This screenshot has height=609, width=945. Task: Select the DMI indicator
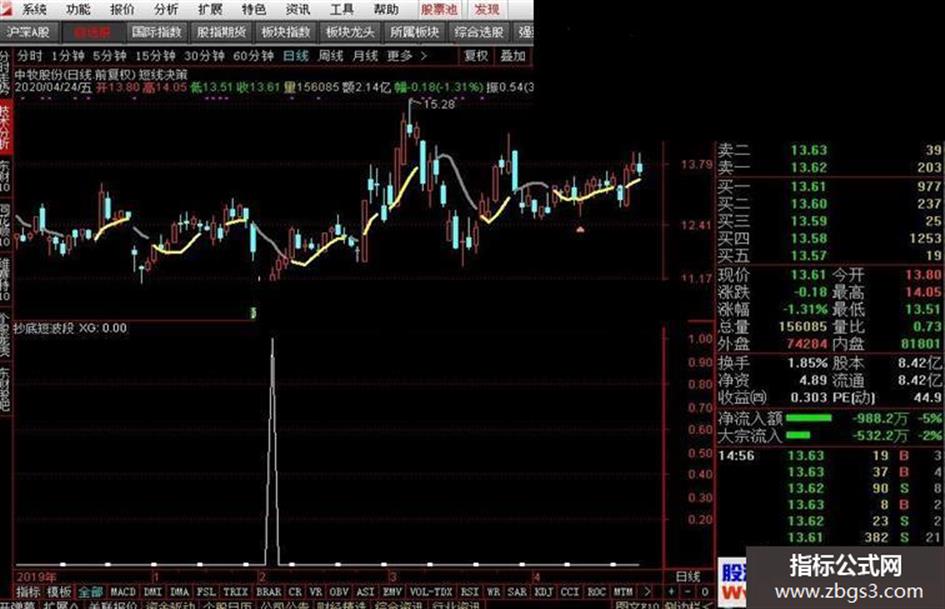pos(152,592)
